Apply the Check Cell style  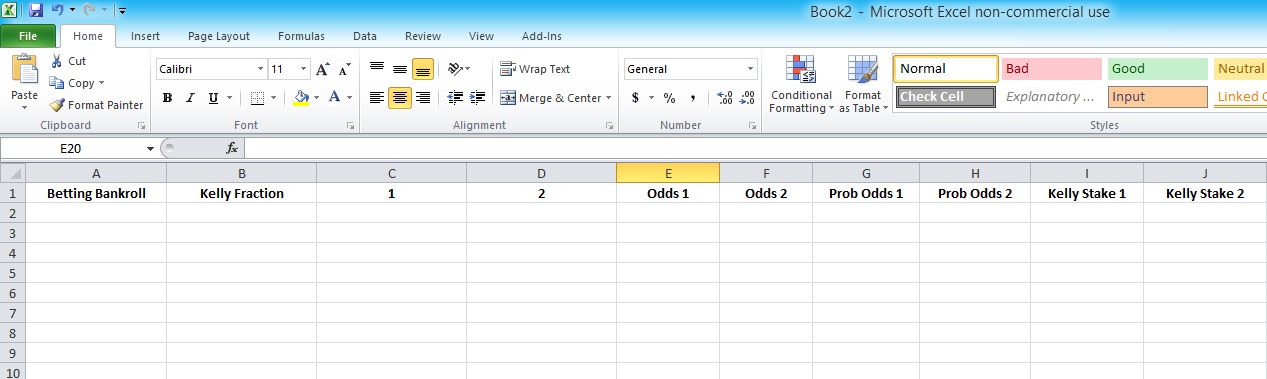point(946,97)
